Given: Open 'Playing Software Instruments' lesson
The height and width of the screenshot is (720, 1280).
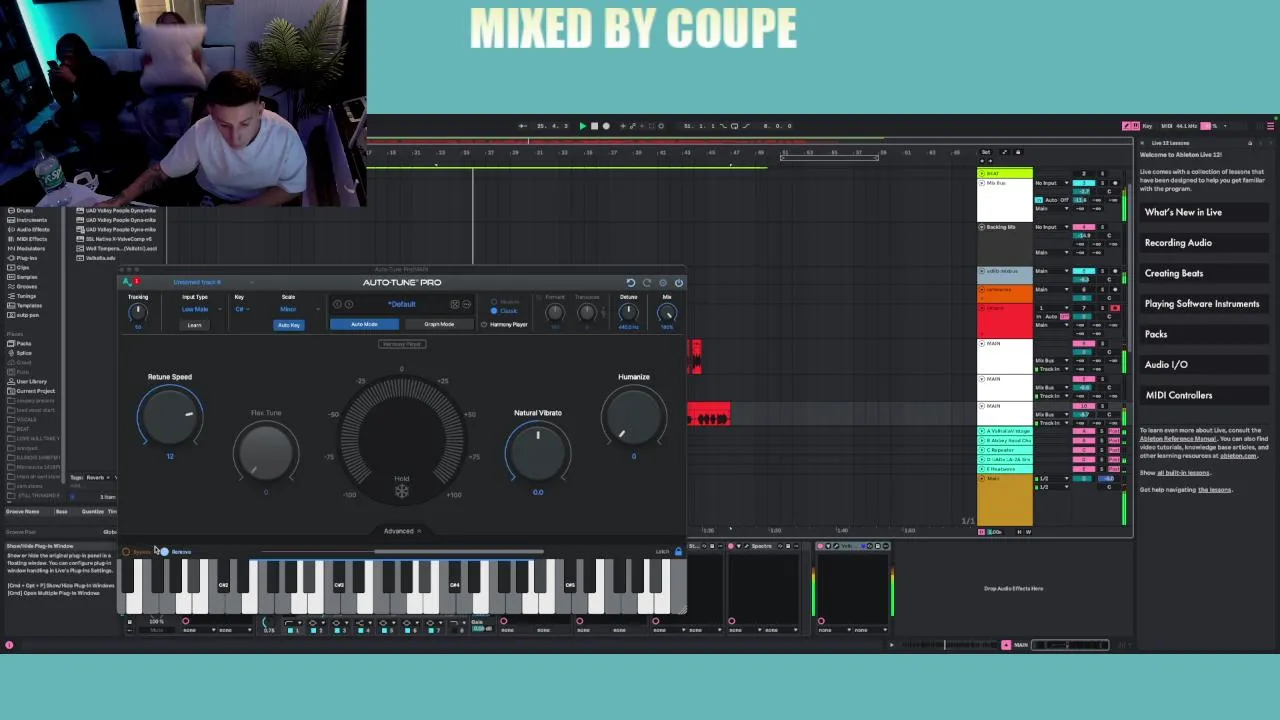Looking at the screenshot, I should point(1202,304).
